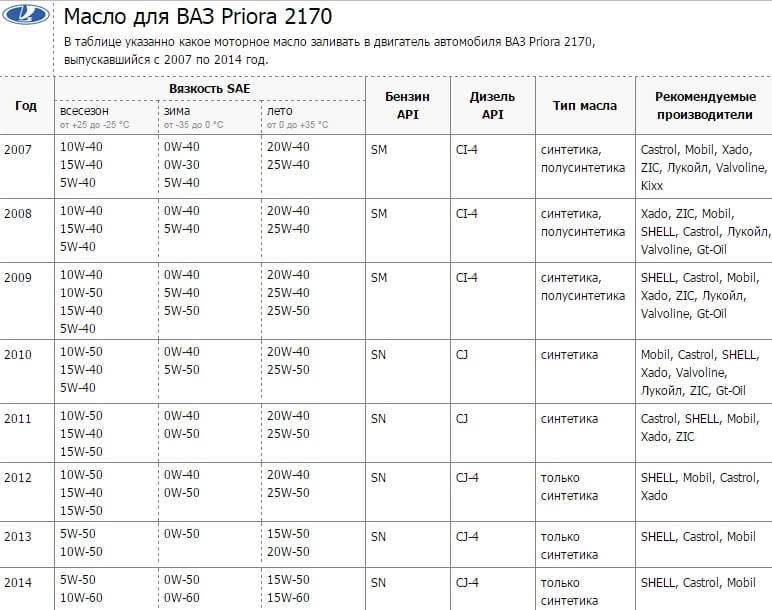Screen dimensions: 772x610
Task: Click the 2012 manufacturers cell ending in Xado
Action: (698, 487)
